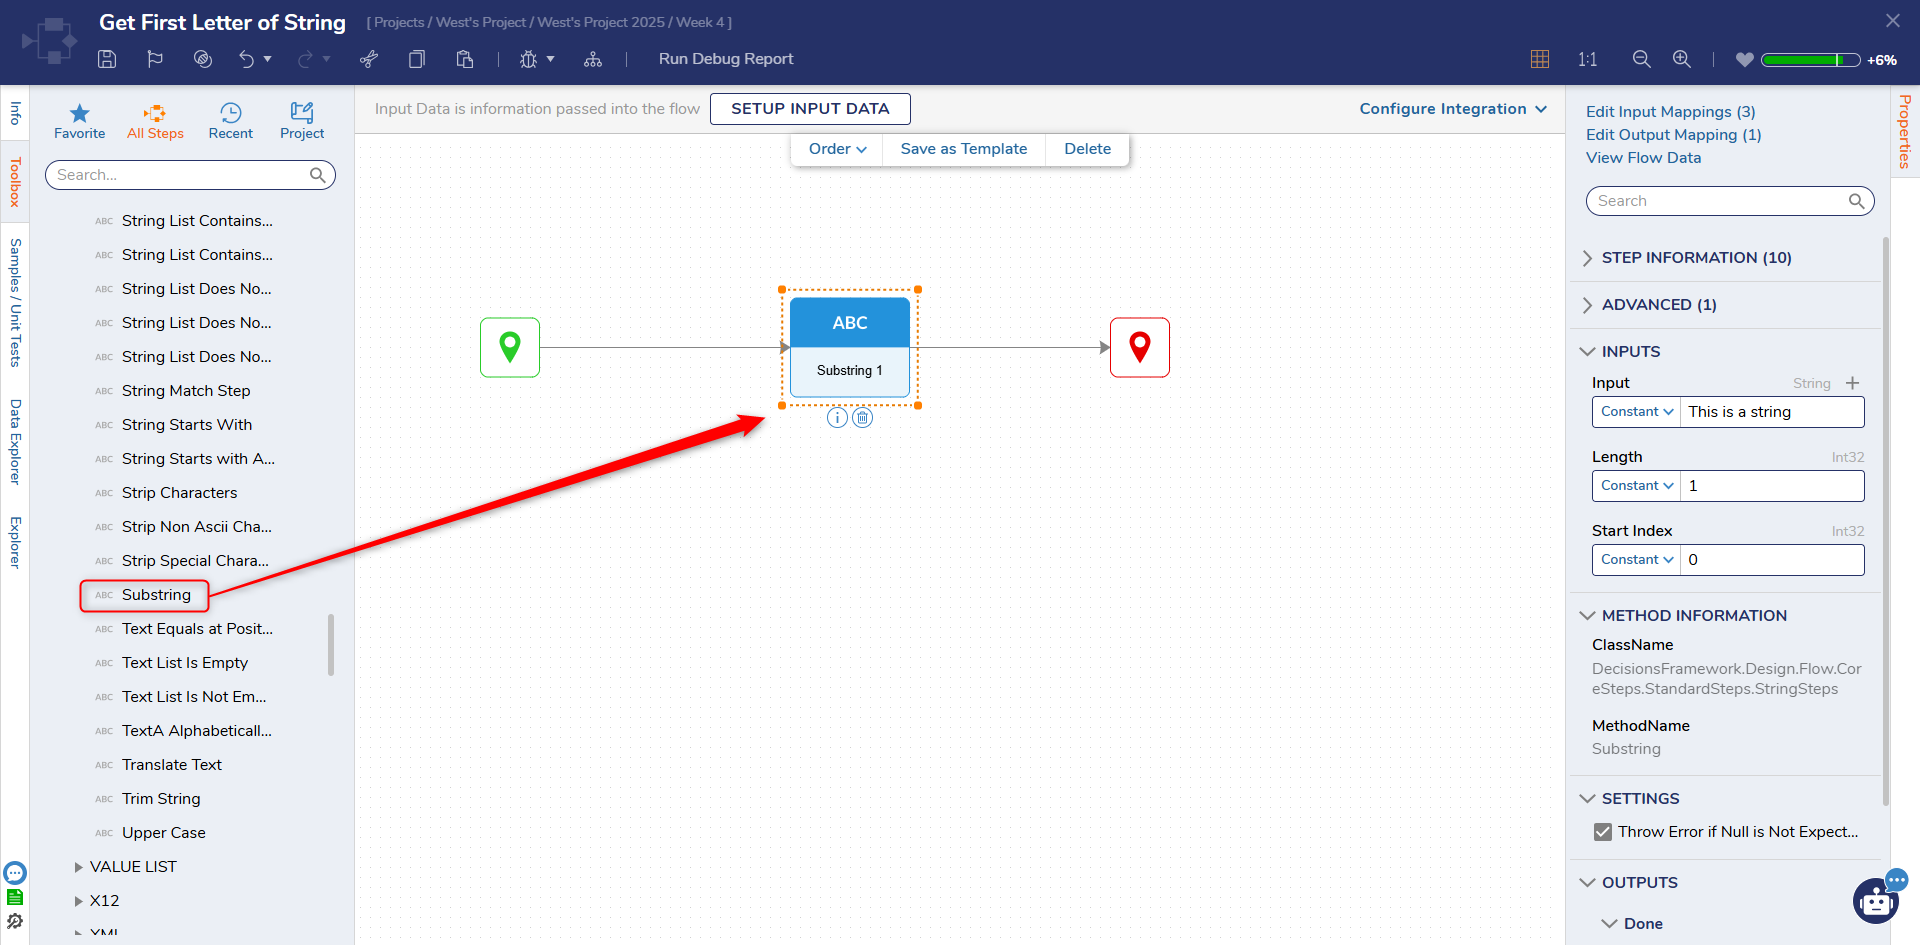
Task: Click the hierarchy tree icon in toolbar
Action: click(x=593, y=59)
